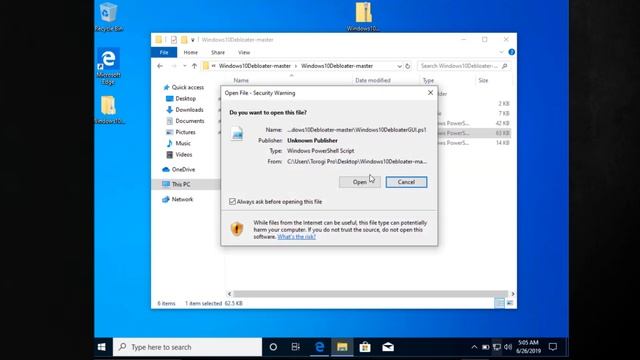
Task: Select Videos in navigation pane
Action: (184, 155)
